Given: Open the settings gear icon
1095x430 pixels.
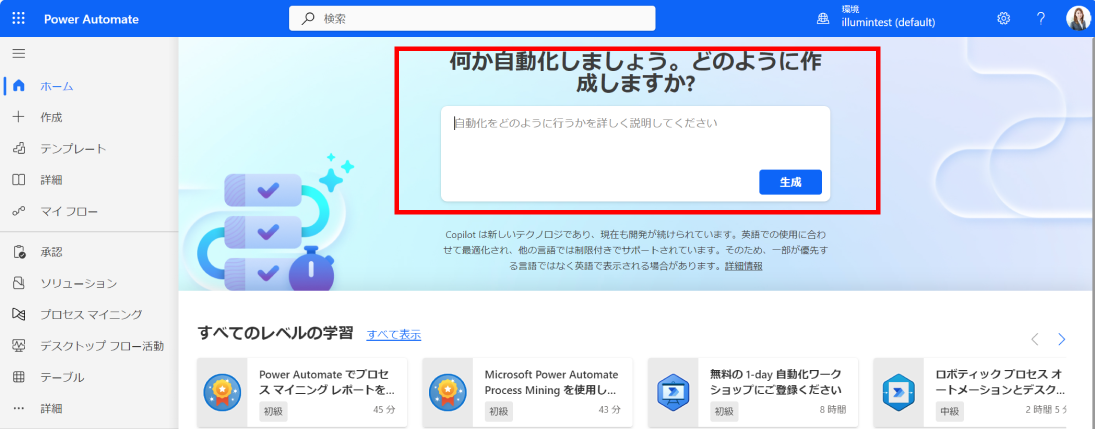Looking at the screenshot, I should (x=1004, y=19).
